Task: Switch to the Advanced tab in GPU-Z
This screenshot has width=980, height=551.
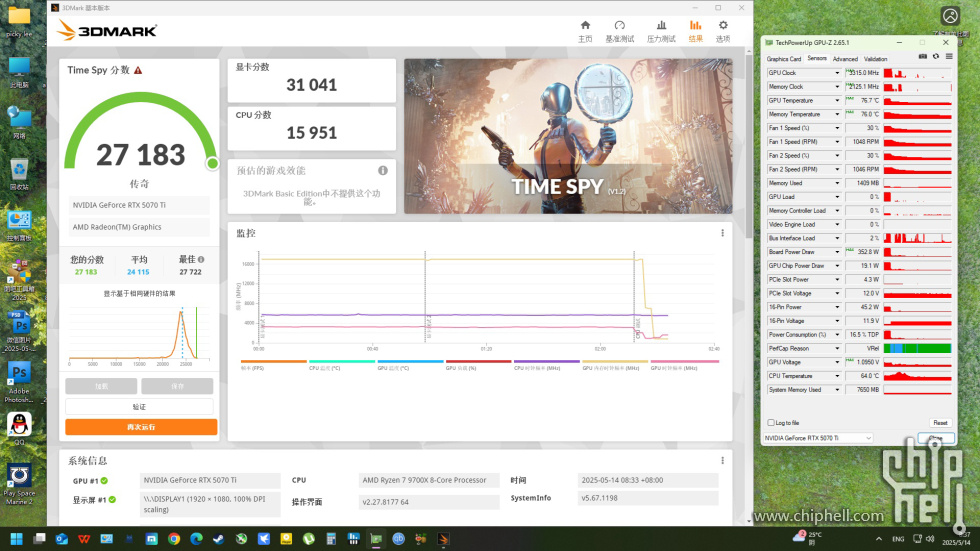Action: tap(845, 59)
